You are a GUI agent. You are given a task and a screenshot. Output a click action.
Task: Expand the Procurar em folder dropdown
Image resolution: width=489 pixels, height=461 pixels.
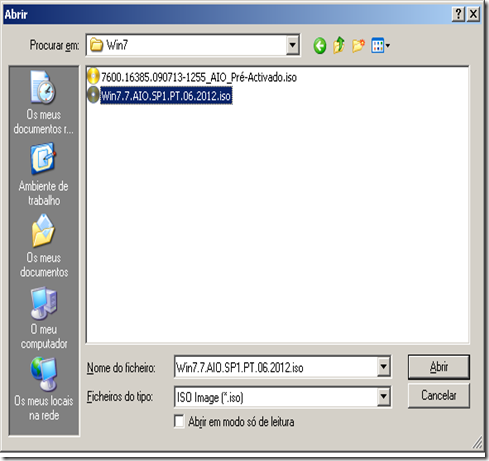[292, 45]
